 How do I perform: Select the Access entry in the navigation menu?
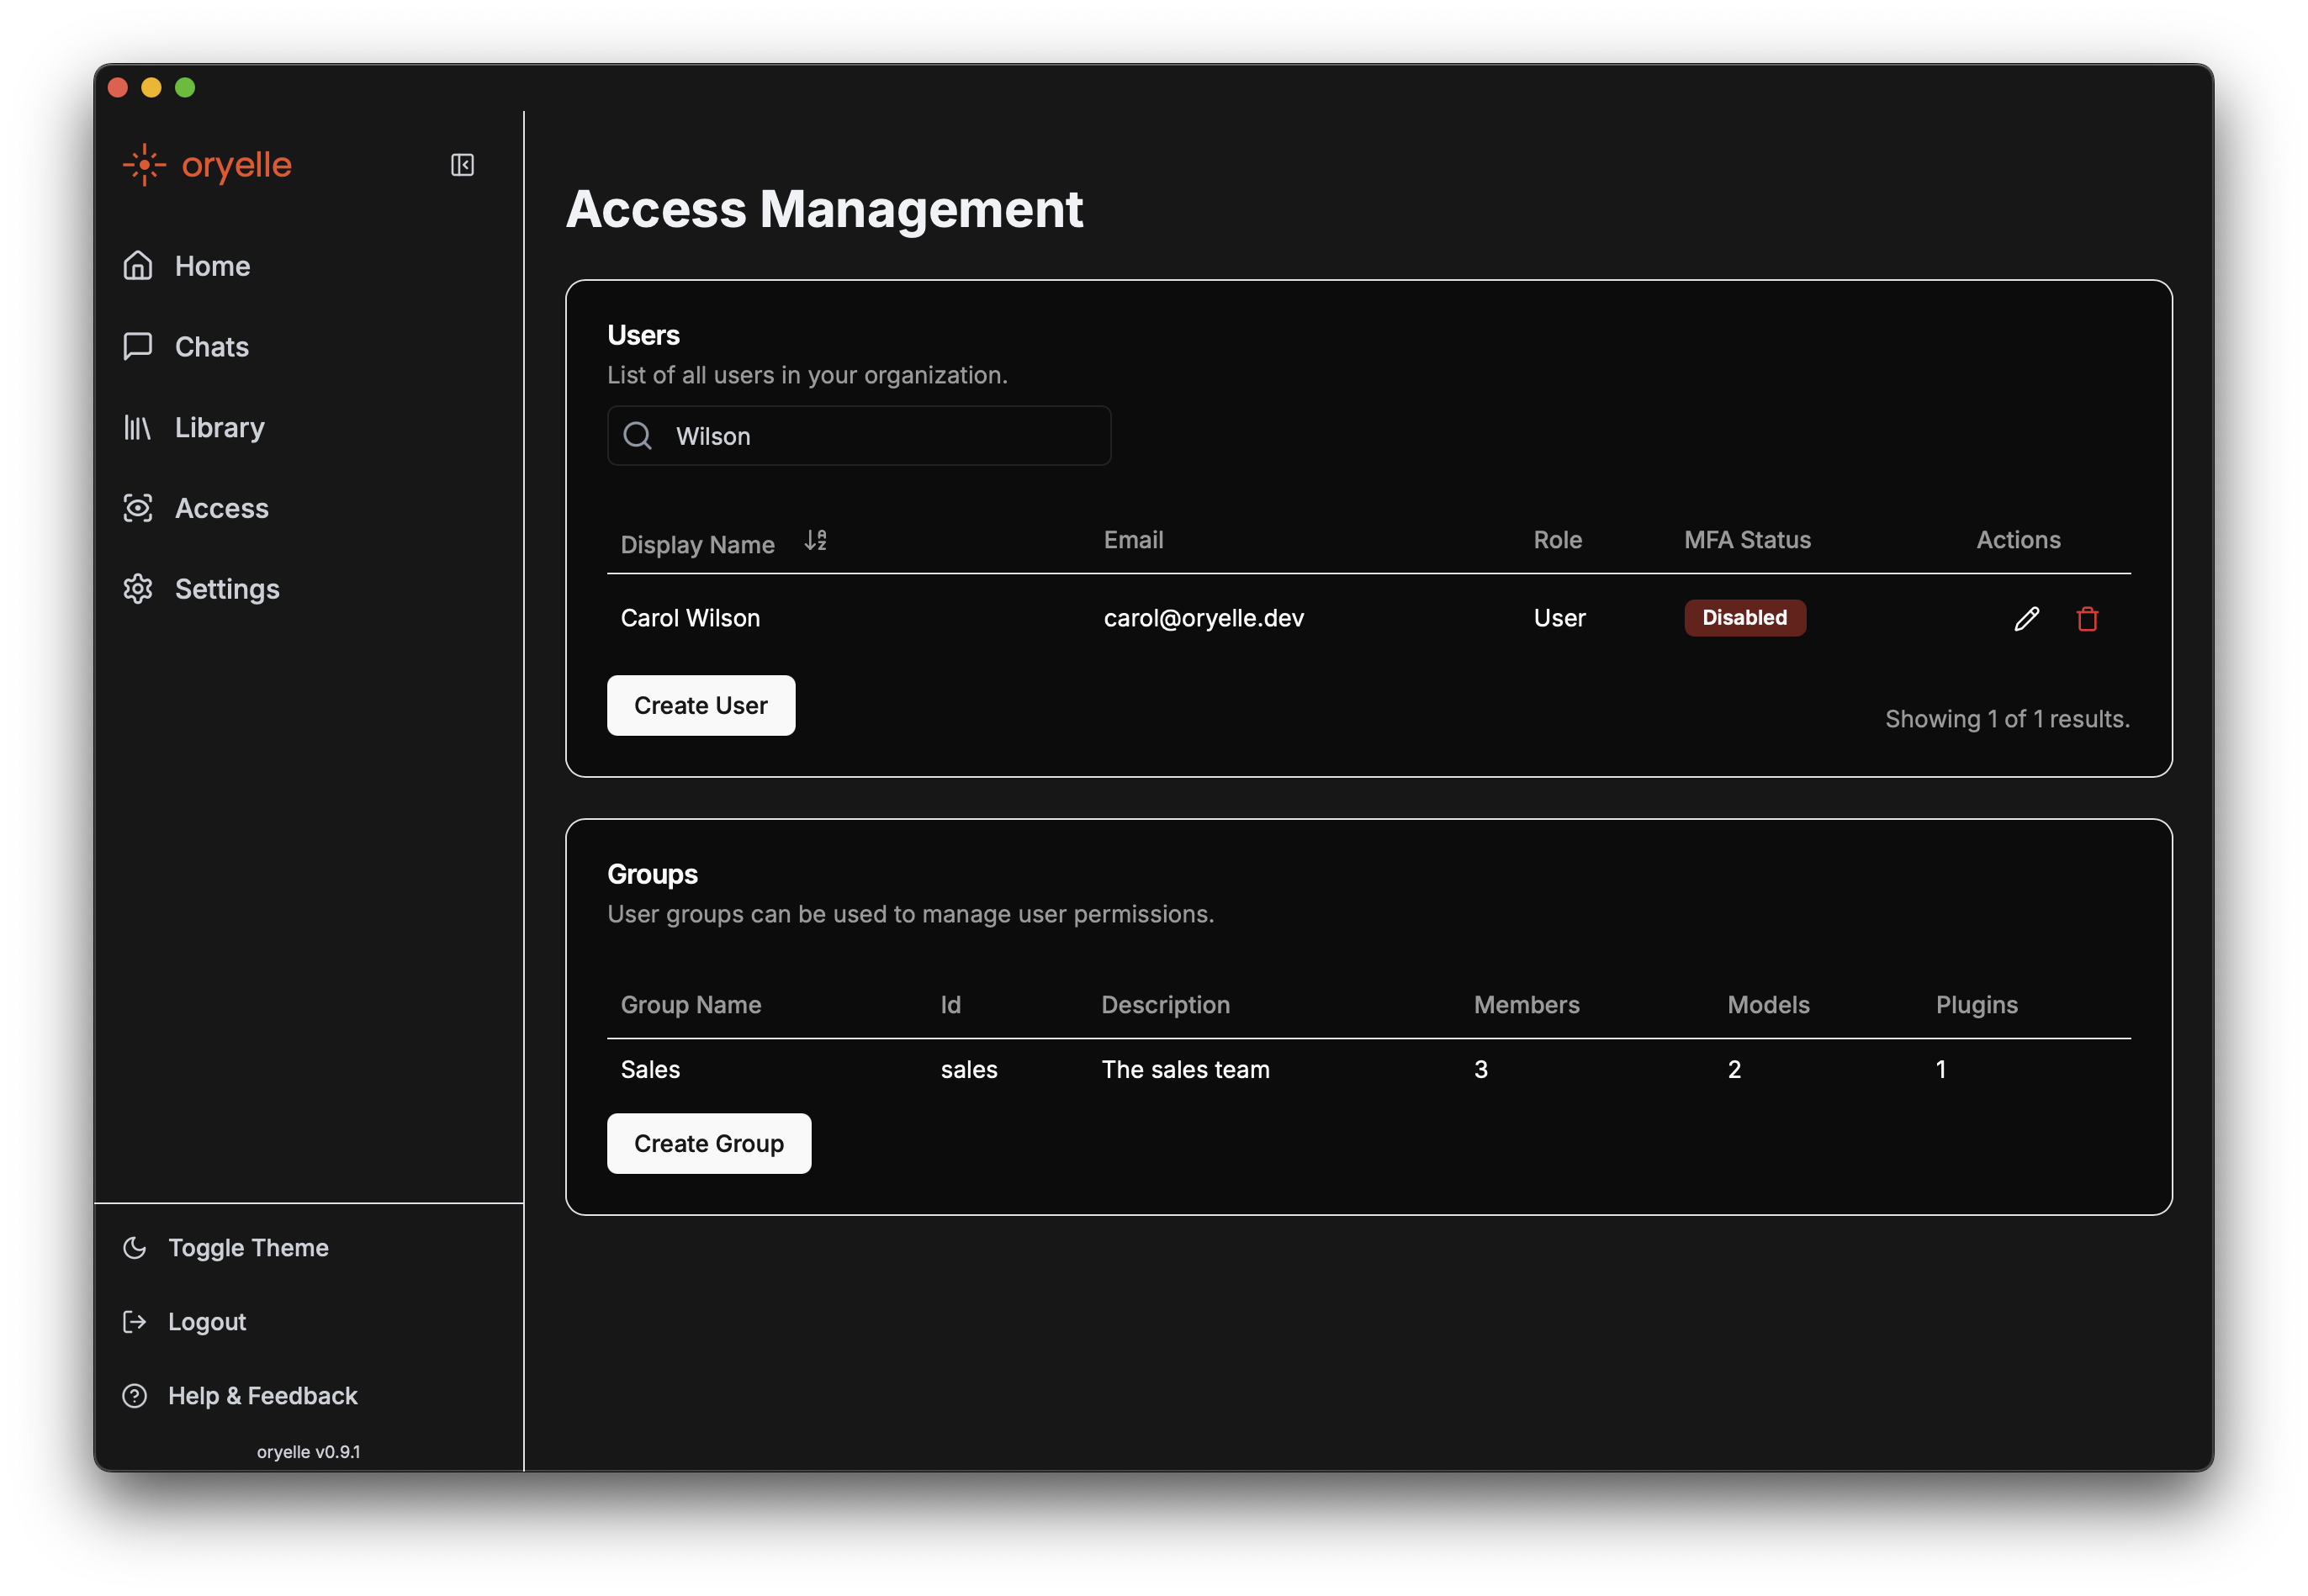tap(221, 508)
